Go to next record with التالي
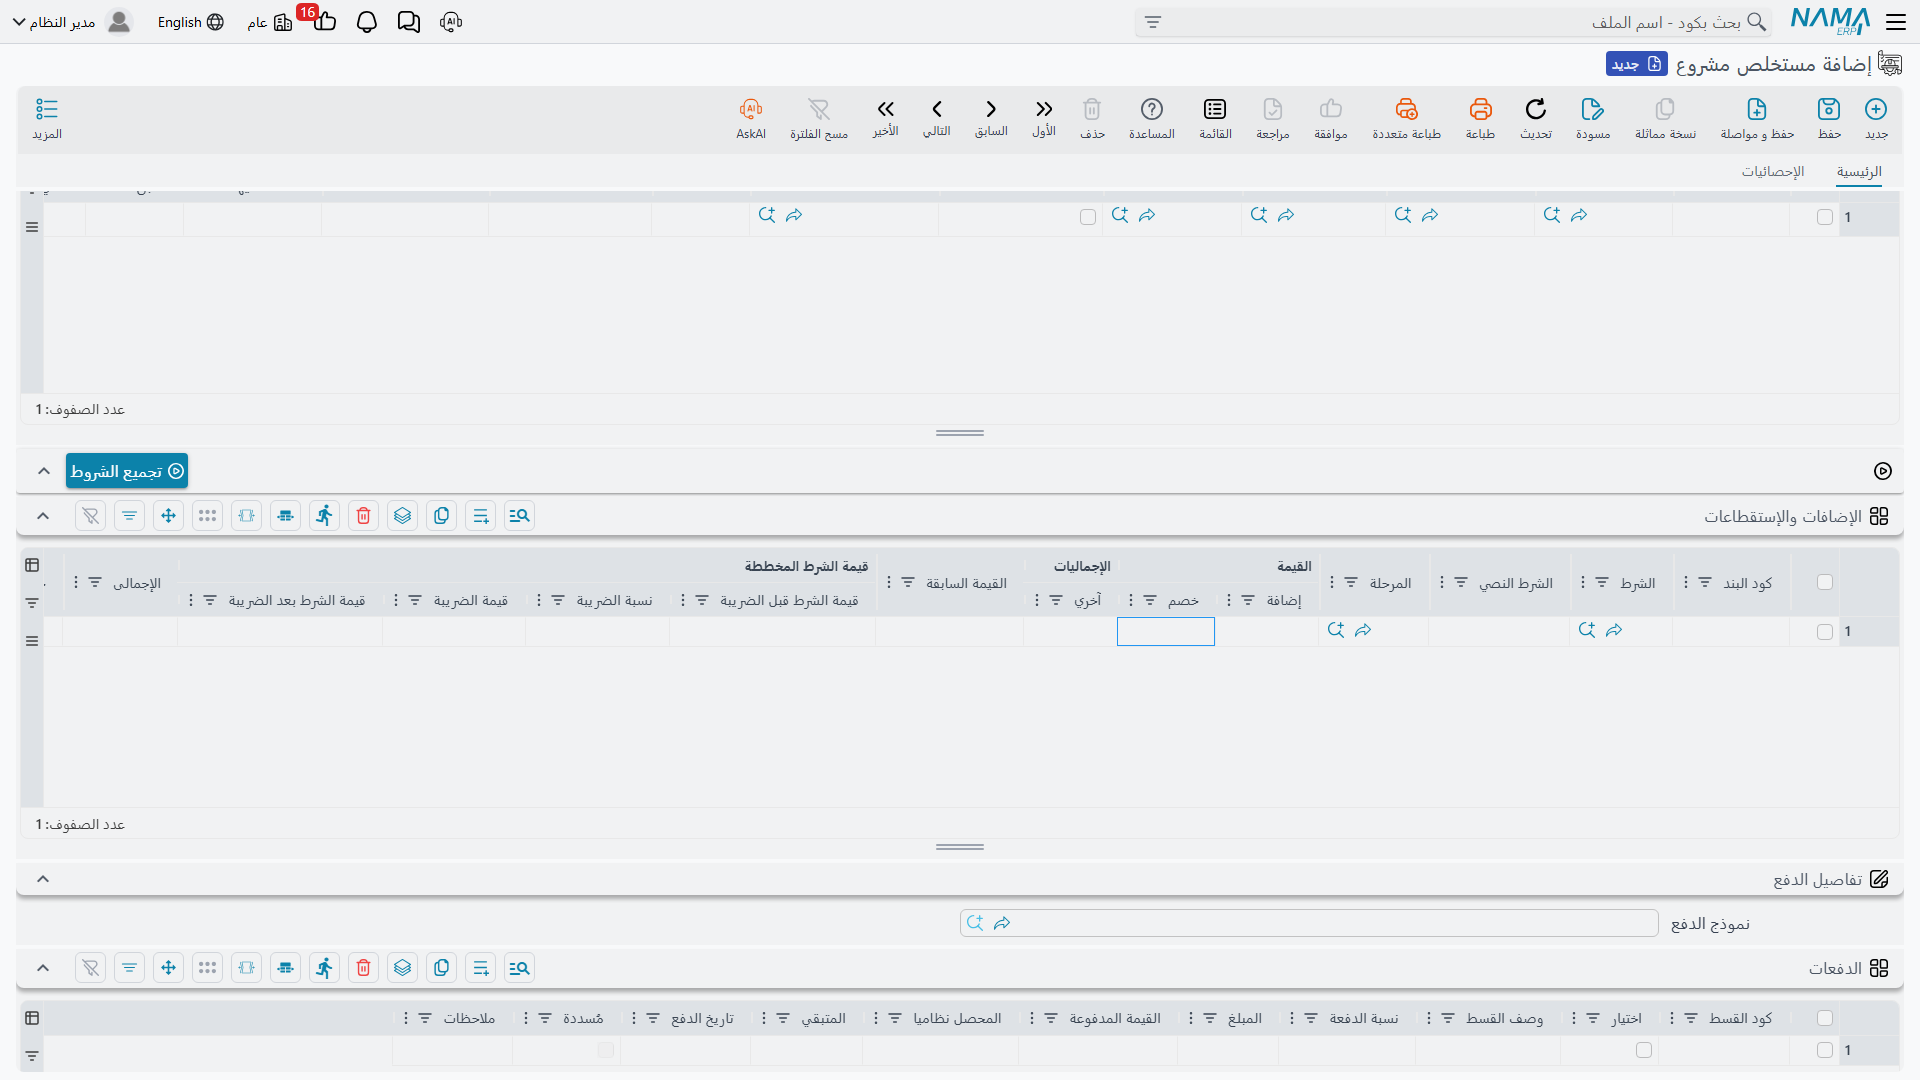The height and width of the screenshot is (1080, 1920). (937, 116)
